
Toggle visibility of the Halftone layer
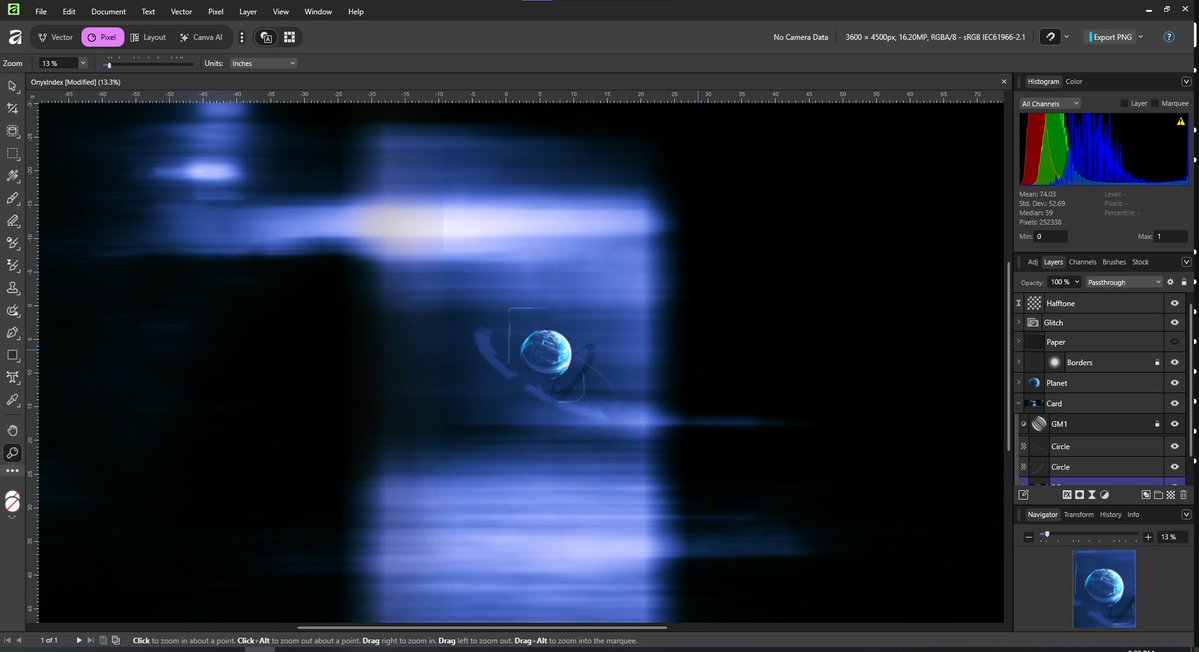pos(1175,302)
